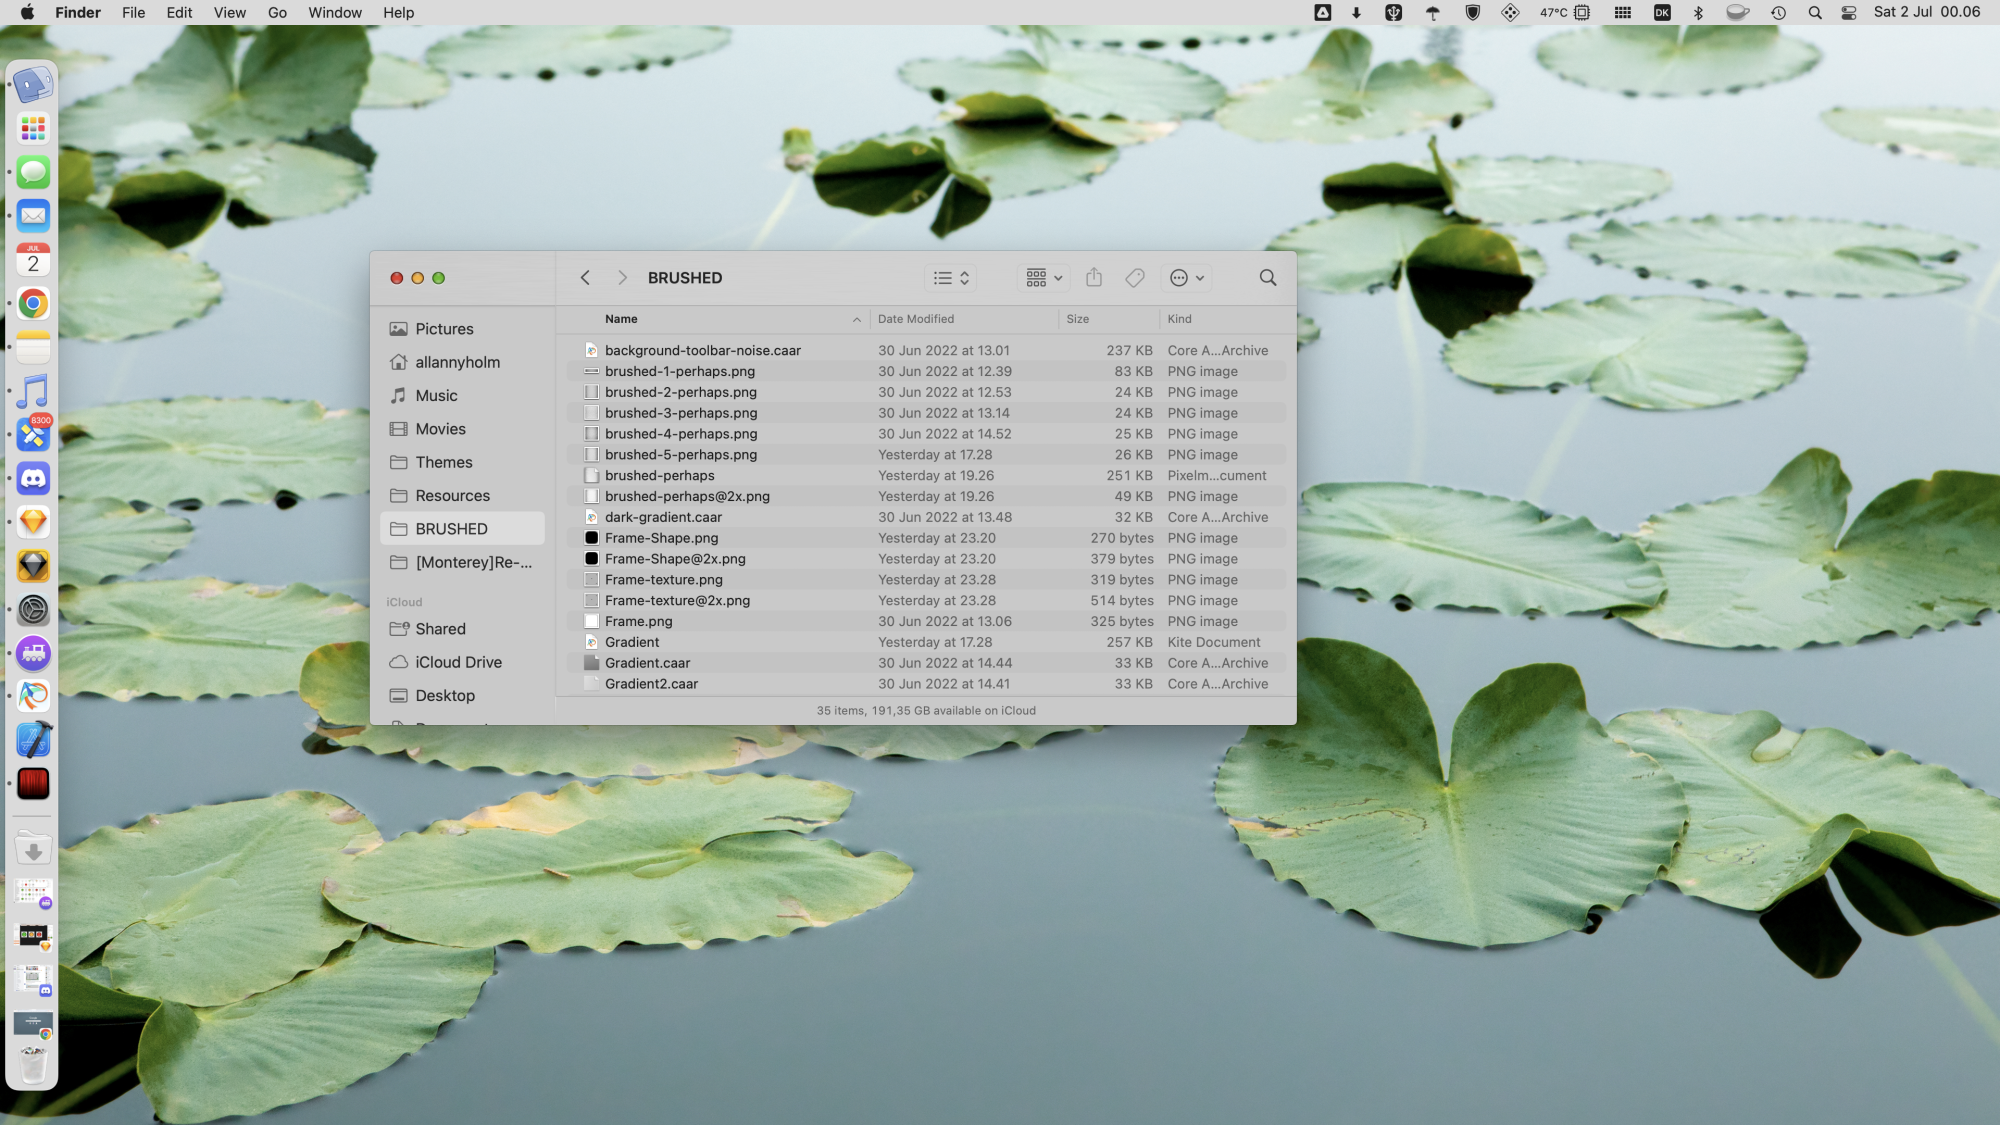Go back with the left chevron

pyautogui.click(x=585, y=278)
